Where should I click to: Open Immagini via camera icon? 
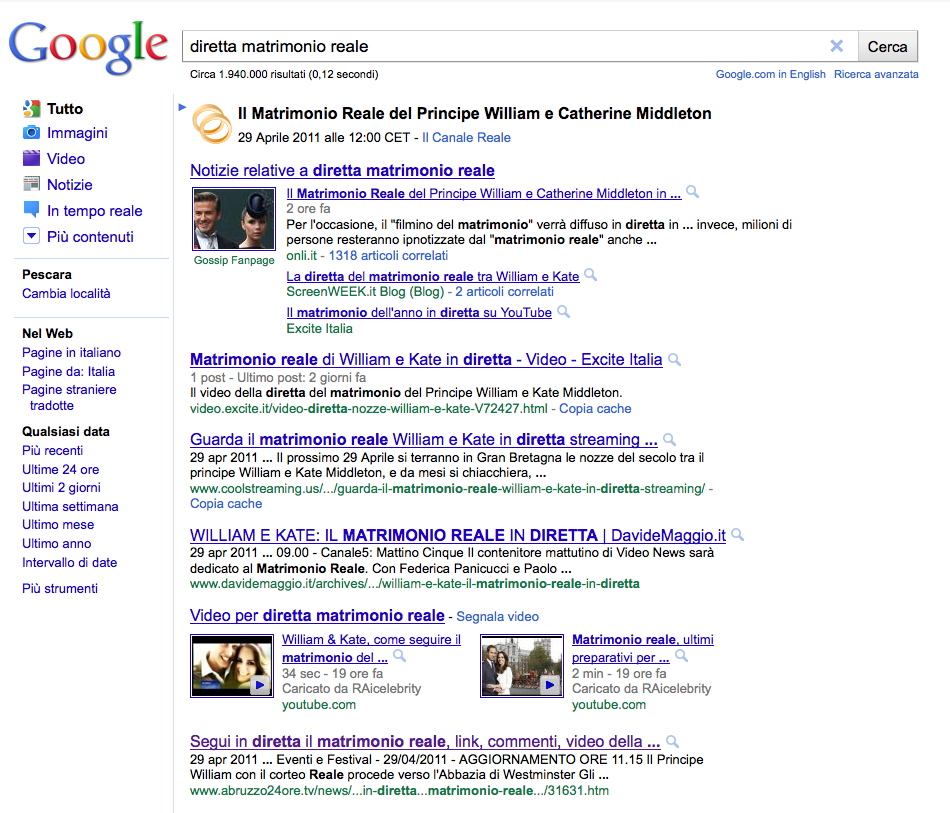coord(32,133)
